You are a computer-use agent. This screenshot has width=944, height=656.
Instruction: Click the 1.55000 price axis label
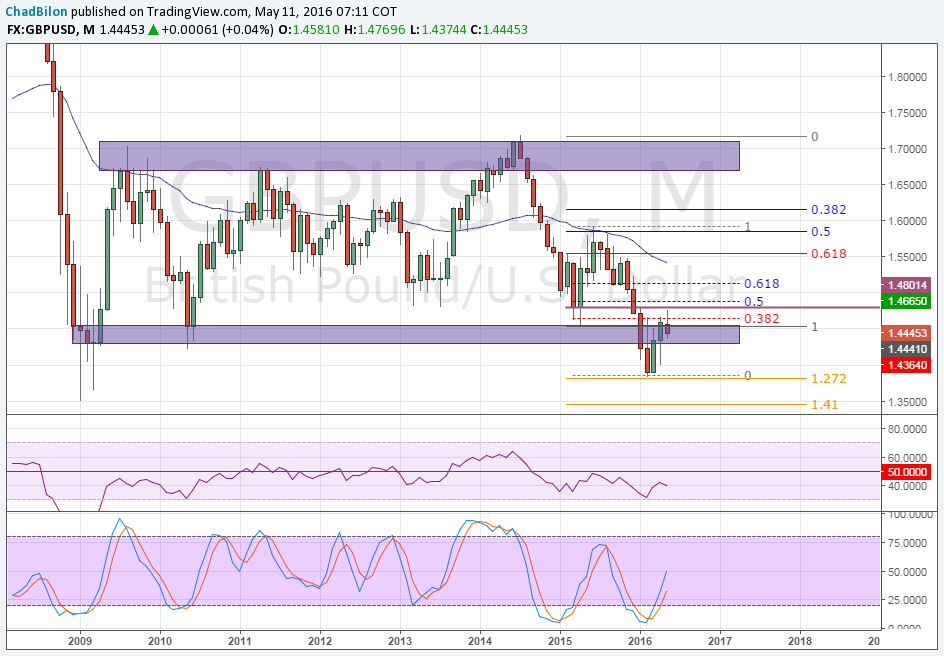908,257
